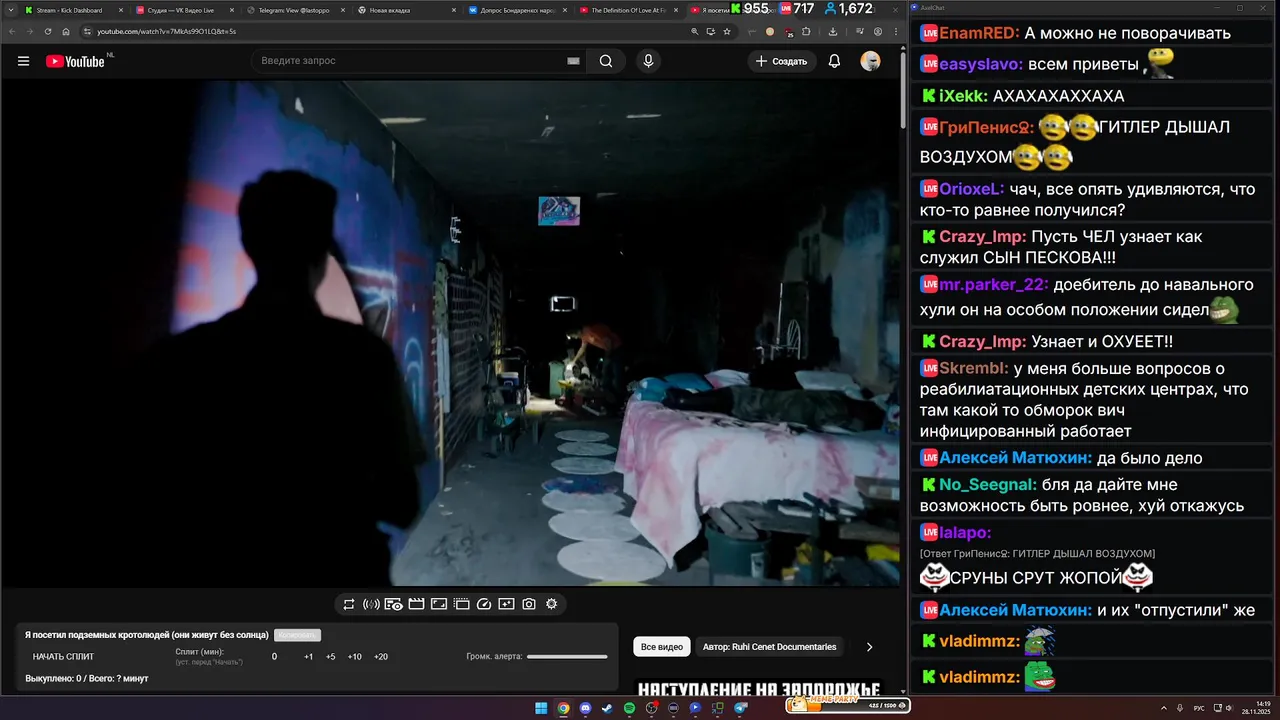
Task: Click the clapperboard cinema mode icon
Action: pyautogui.click(x=416, y=604)
